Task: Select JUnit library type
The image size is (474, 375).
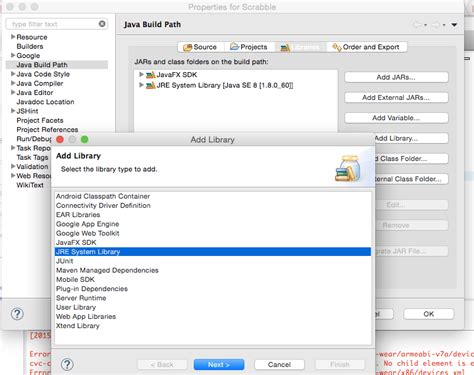Action: (213, 261)
